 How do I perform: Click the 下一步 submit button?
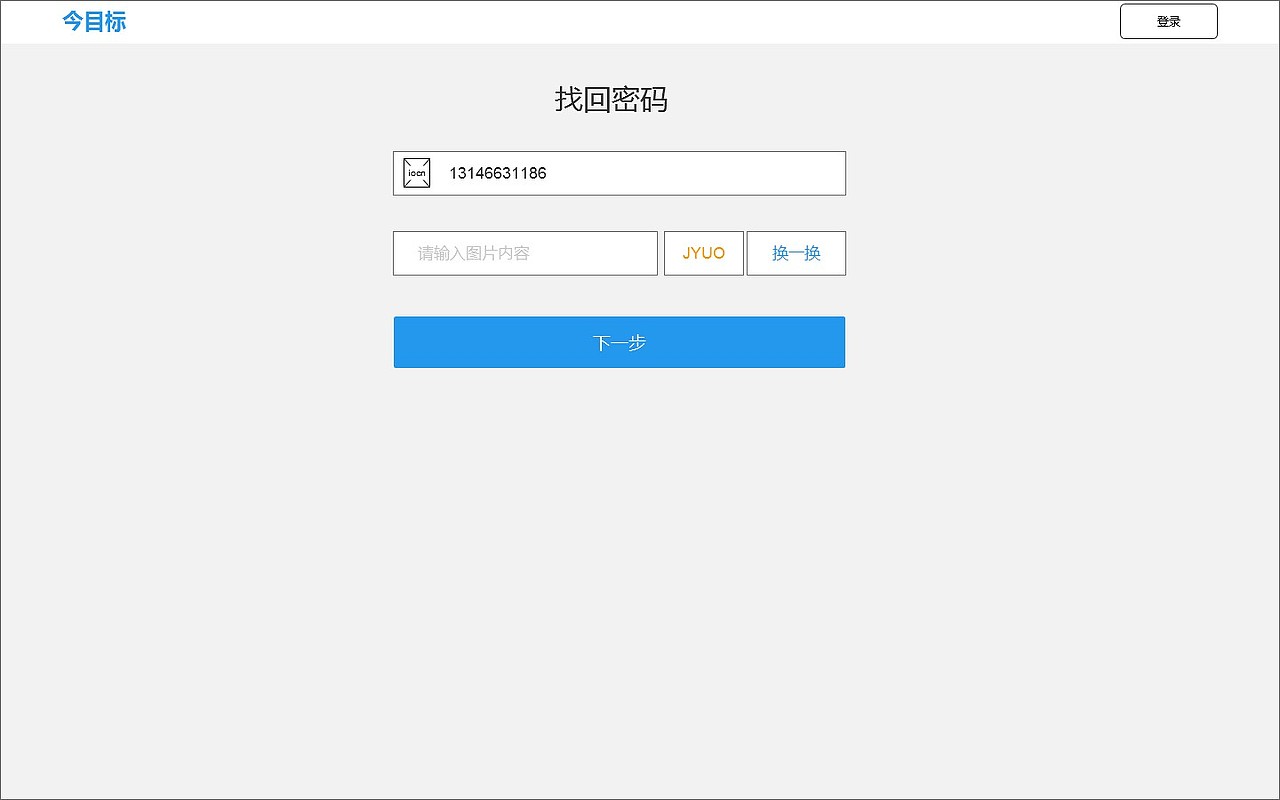click(619, 342)
